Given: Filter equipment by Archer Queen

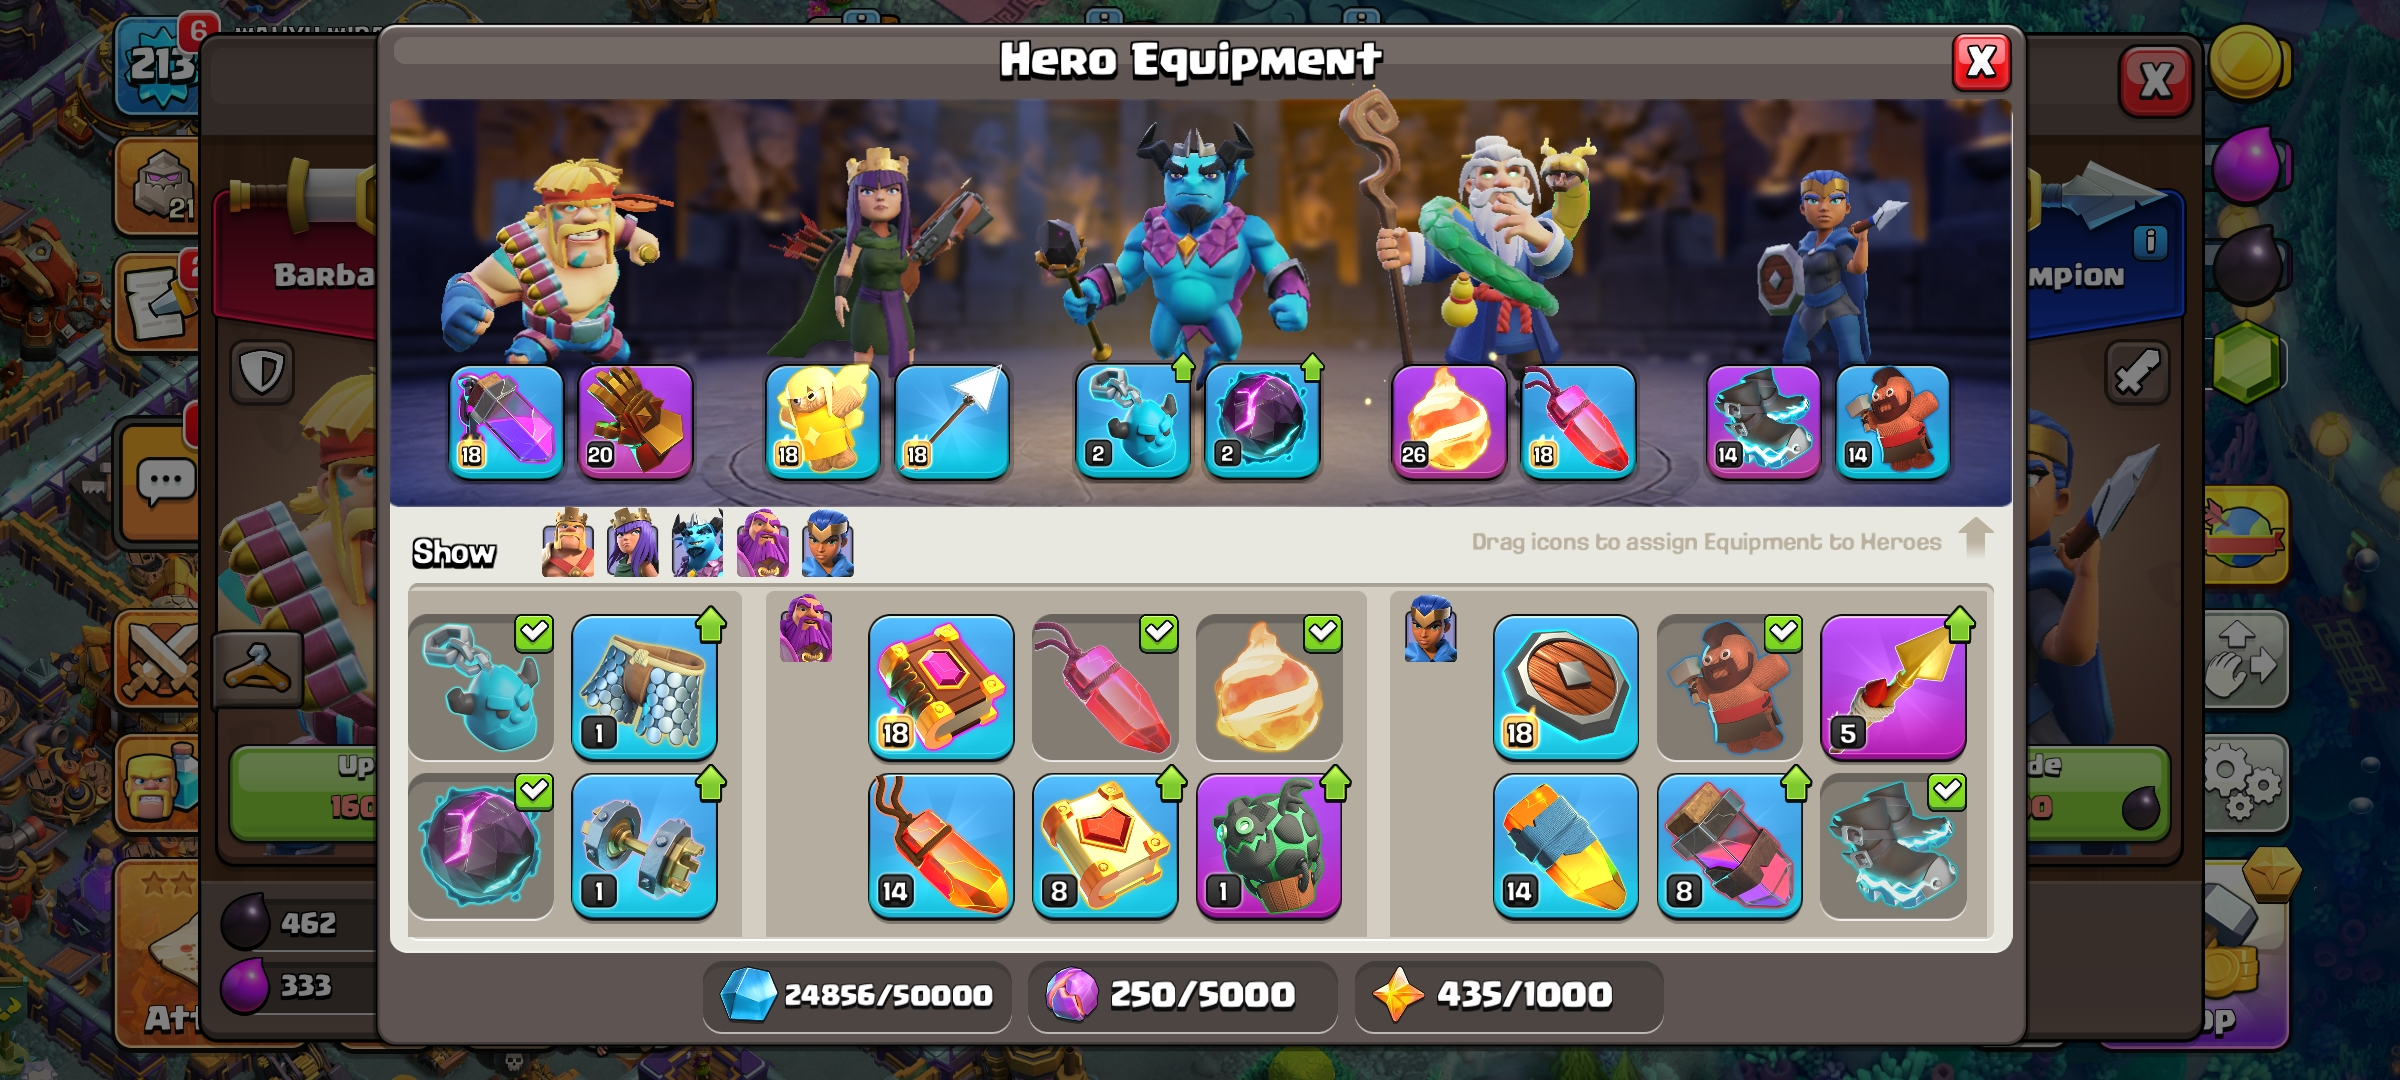Looking at the screenshot, I should pyautogui.click(x=633, y=543).
